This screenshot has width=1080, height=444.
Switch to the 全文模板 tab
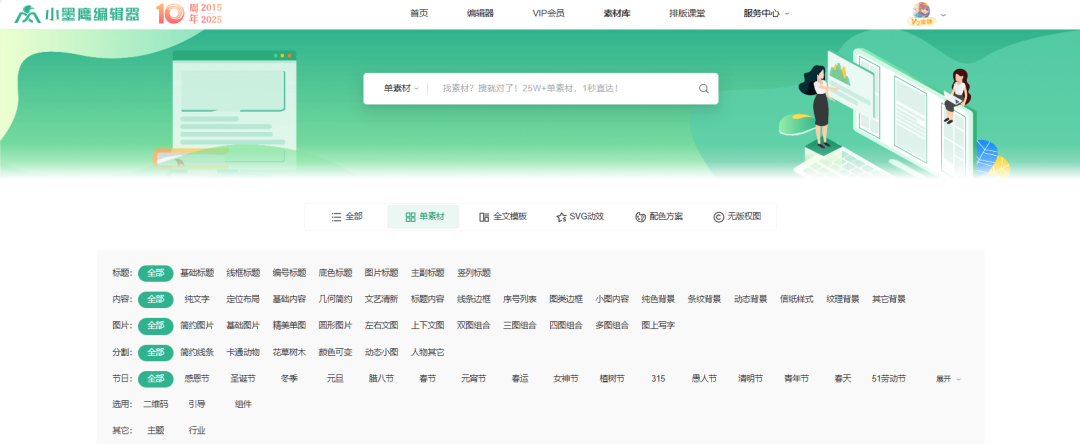tap(503, 216)
